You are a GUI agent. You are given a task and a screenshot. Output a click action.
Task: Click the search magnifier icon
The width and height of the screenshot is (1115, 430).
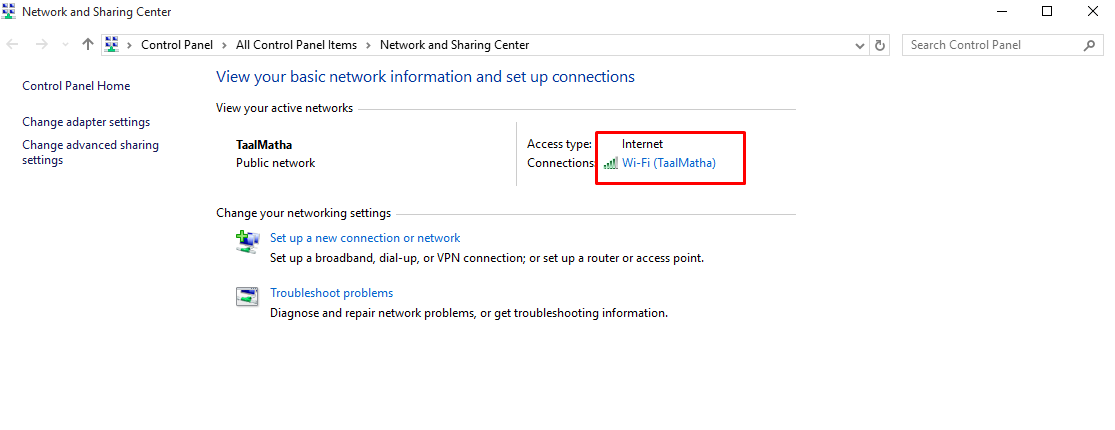pyautogui.click(x=1089, y=45)
